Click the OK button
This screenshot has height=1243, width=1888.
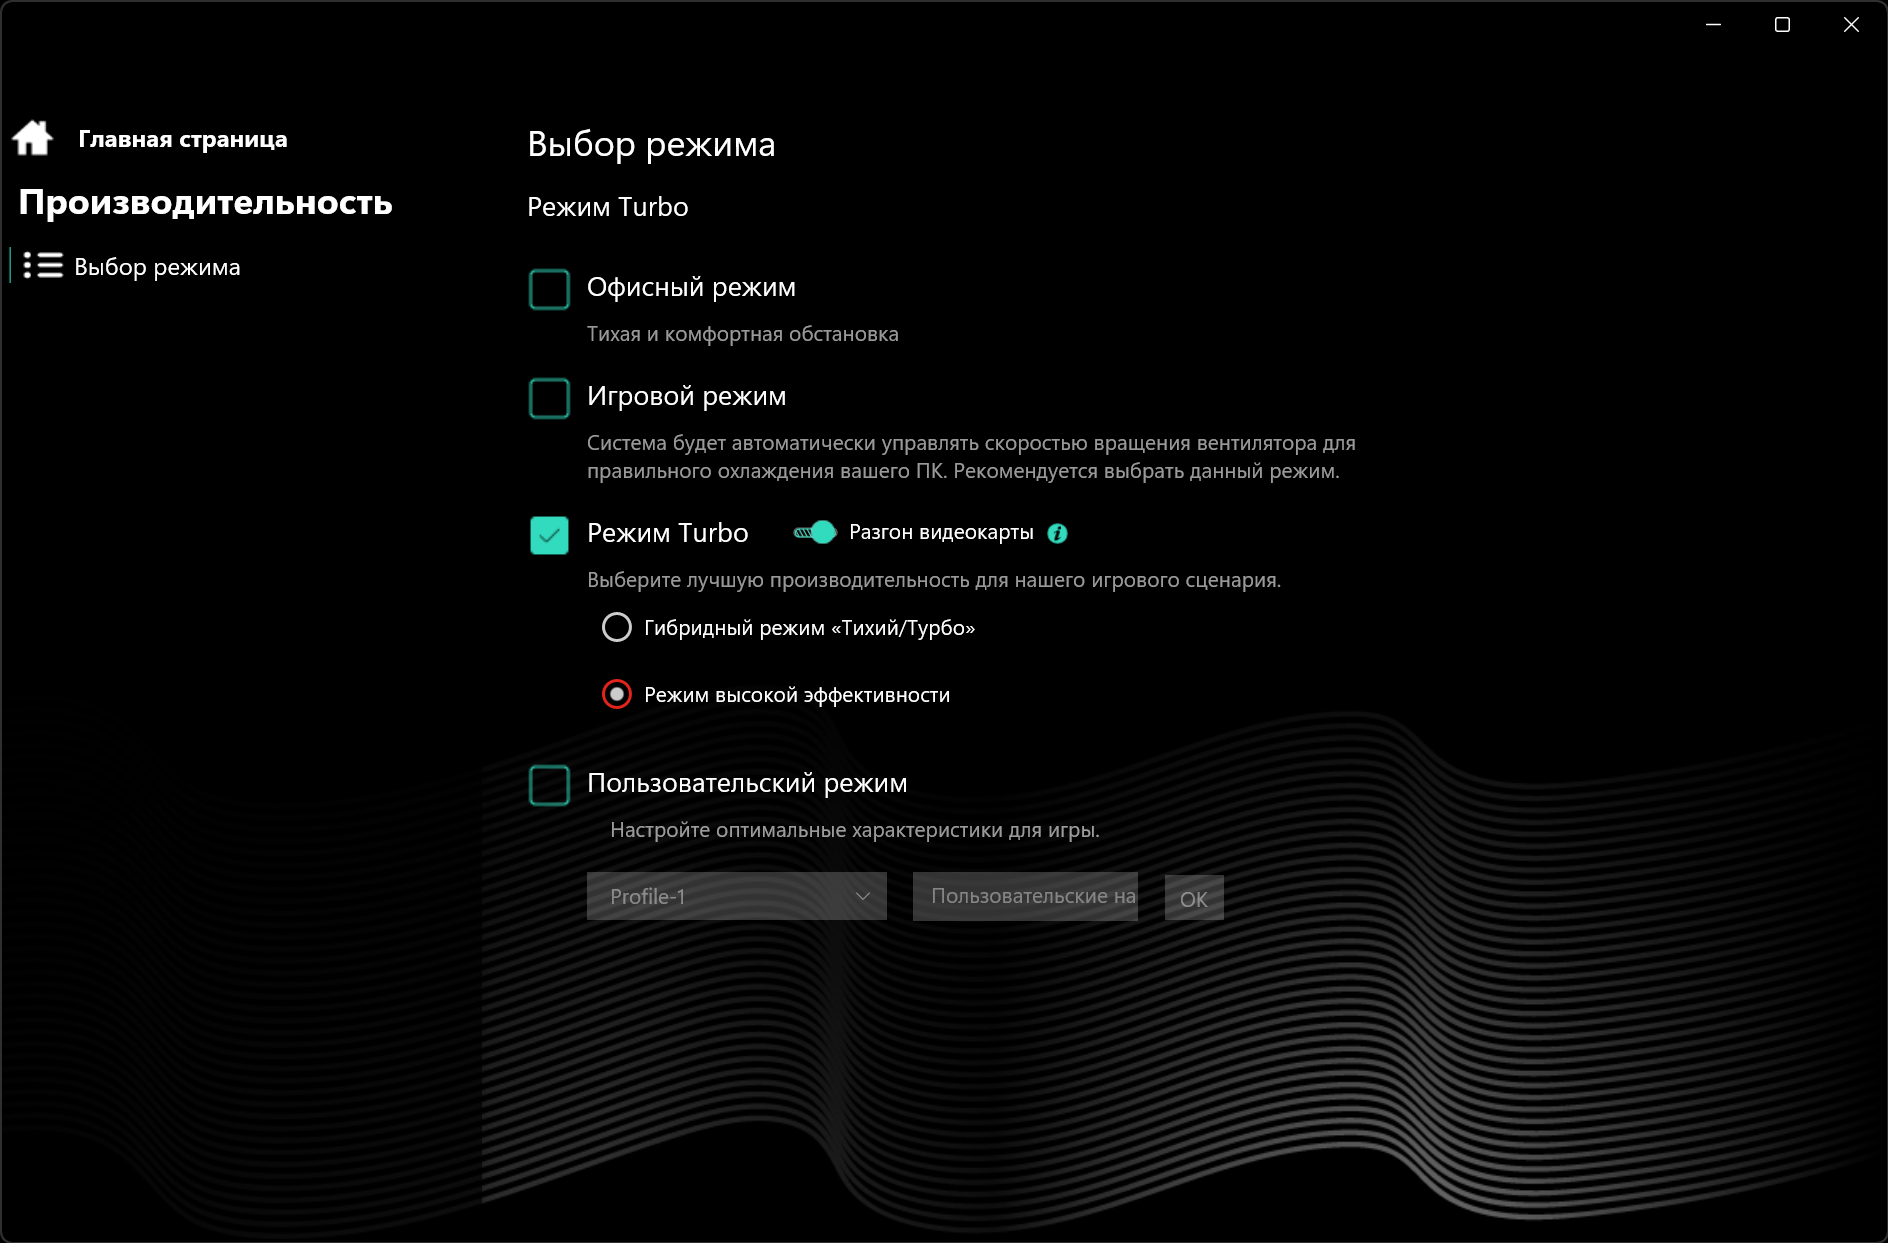click(1194, 897)
